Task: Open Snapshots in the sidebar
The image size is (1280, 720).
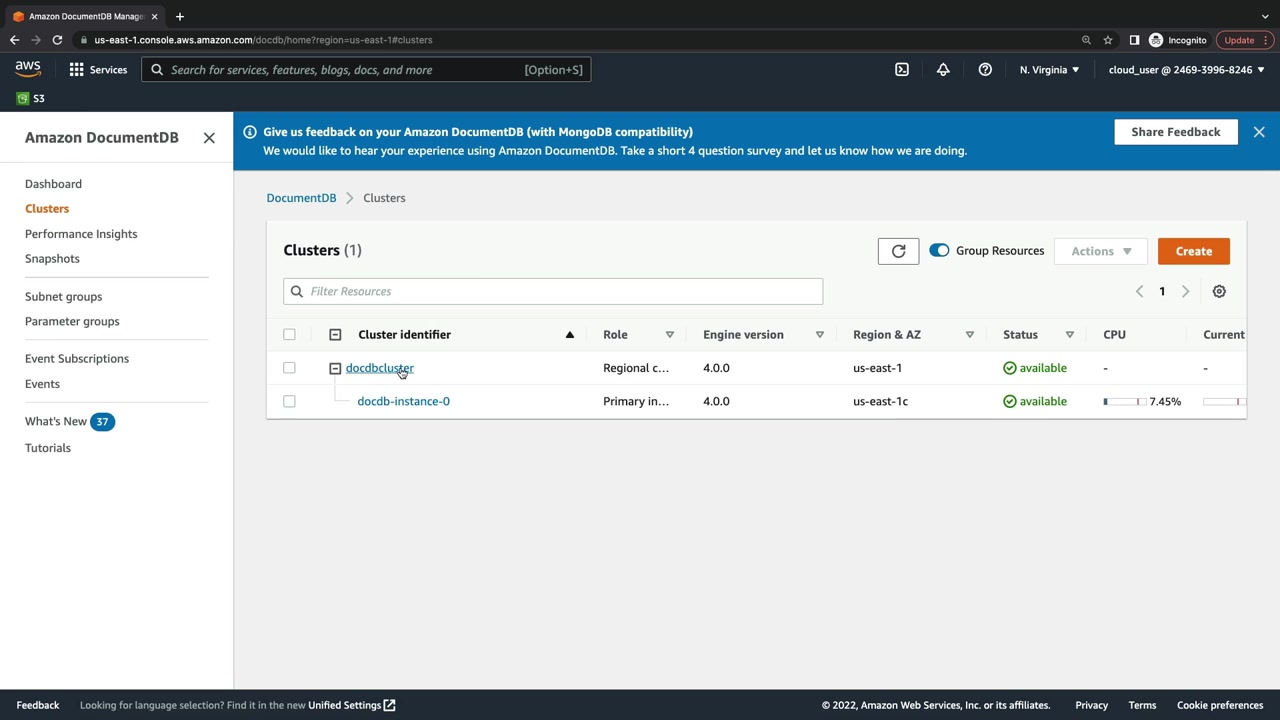Action: (x=52, y=259)
